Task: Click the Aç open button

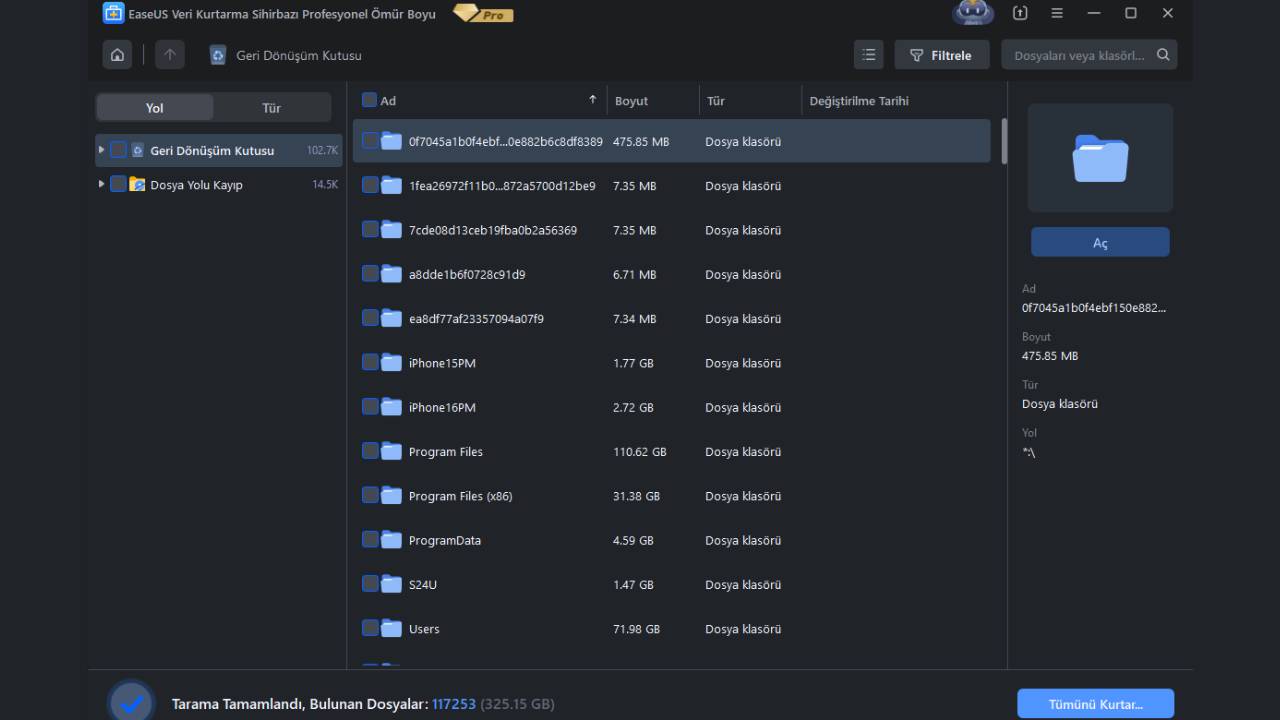Action: [1100, 242]
